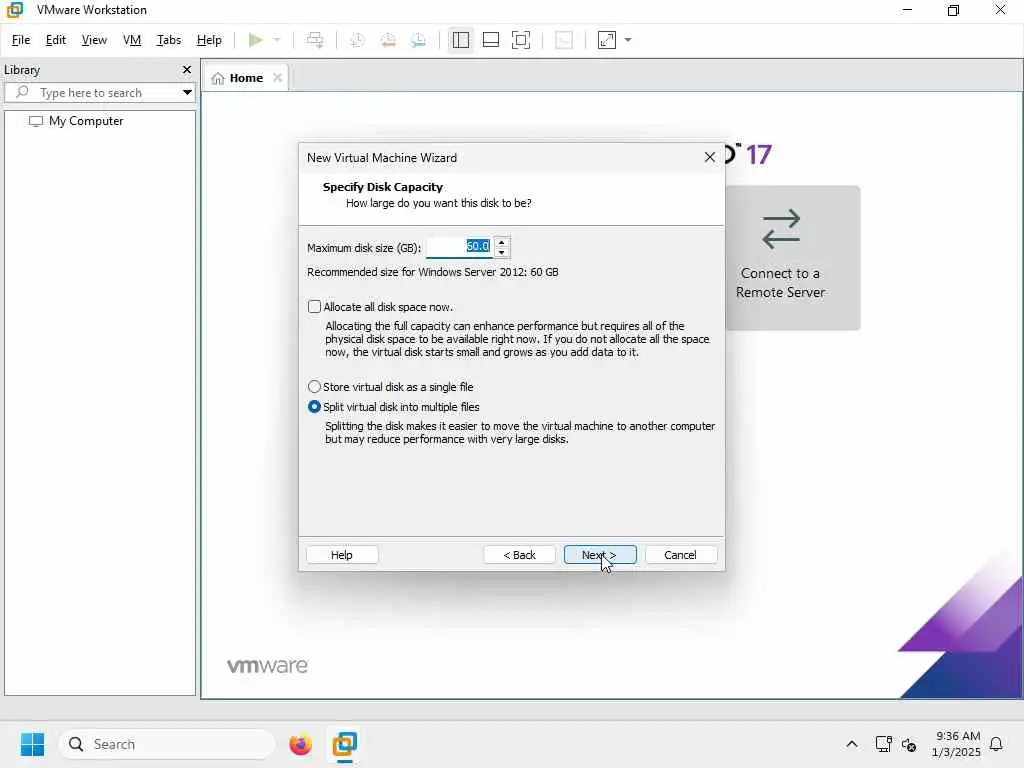Open the notifications bell icon

click(997, 744)
